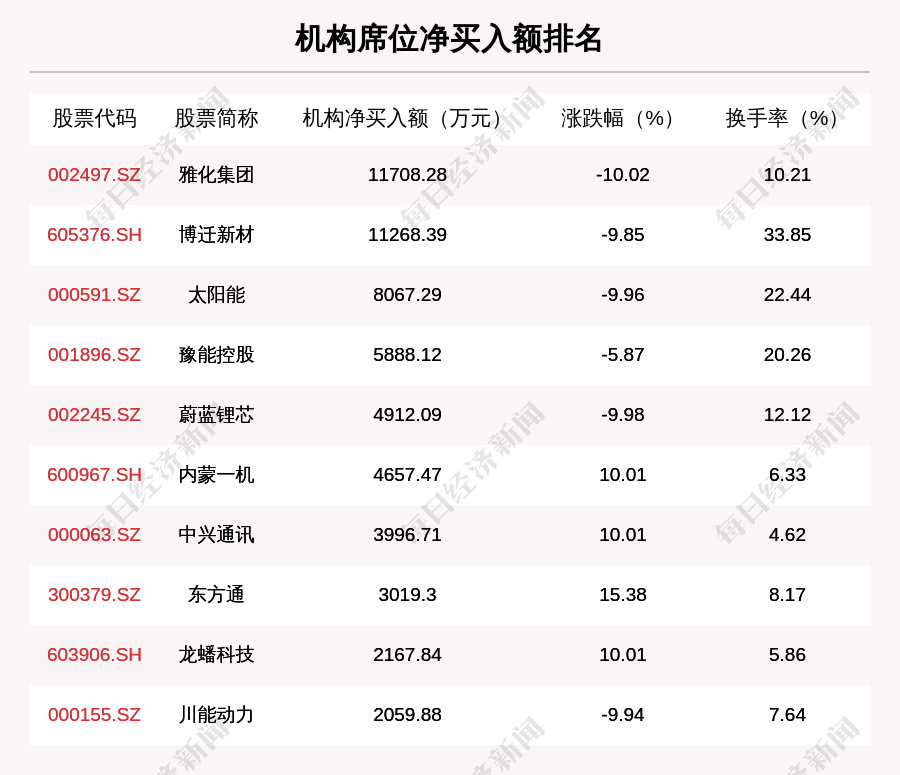This screenshot has width=900, height=775.
Task: Click net buy value 4657.47
Action: pyautogui.click(x=407, y=475)
